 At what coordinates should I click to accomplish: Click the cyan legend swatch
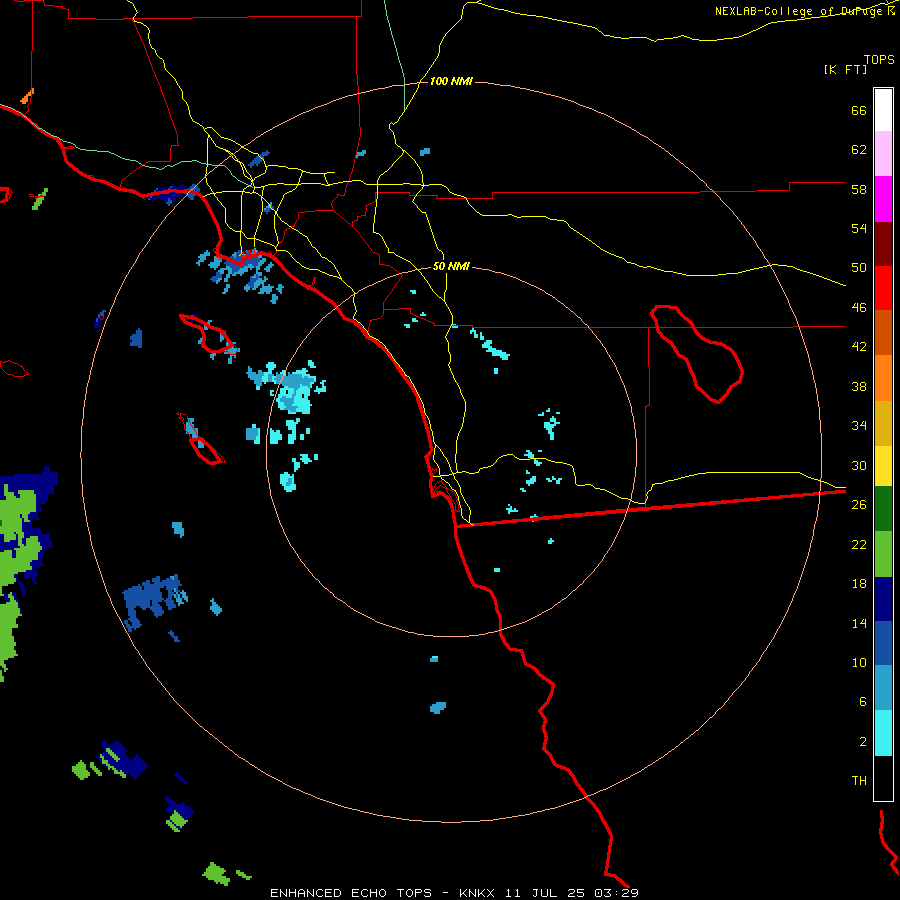(x=883, y=733)
